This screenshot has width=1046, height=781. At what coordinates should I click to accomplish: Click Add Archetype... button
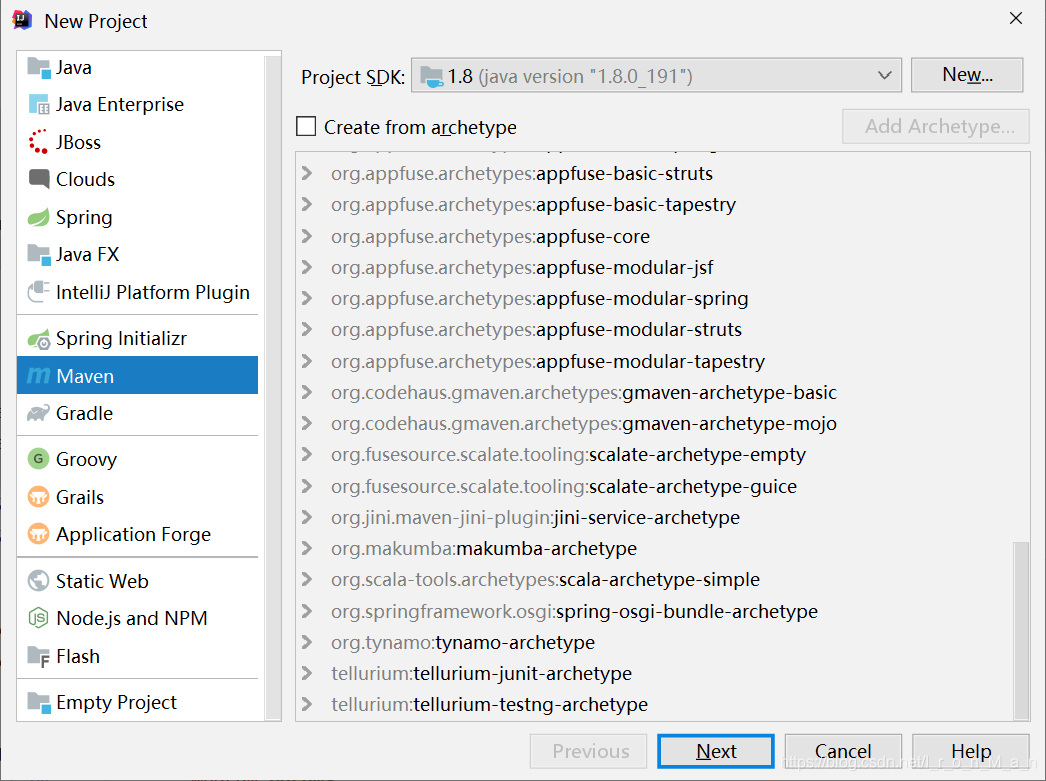(936, 126)
